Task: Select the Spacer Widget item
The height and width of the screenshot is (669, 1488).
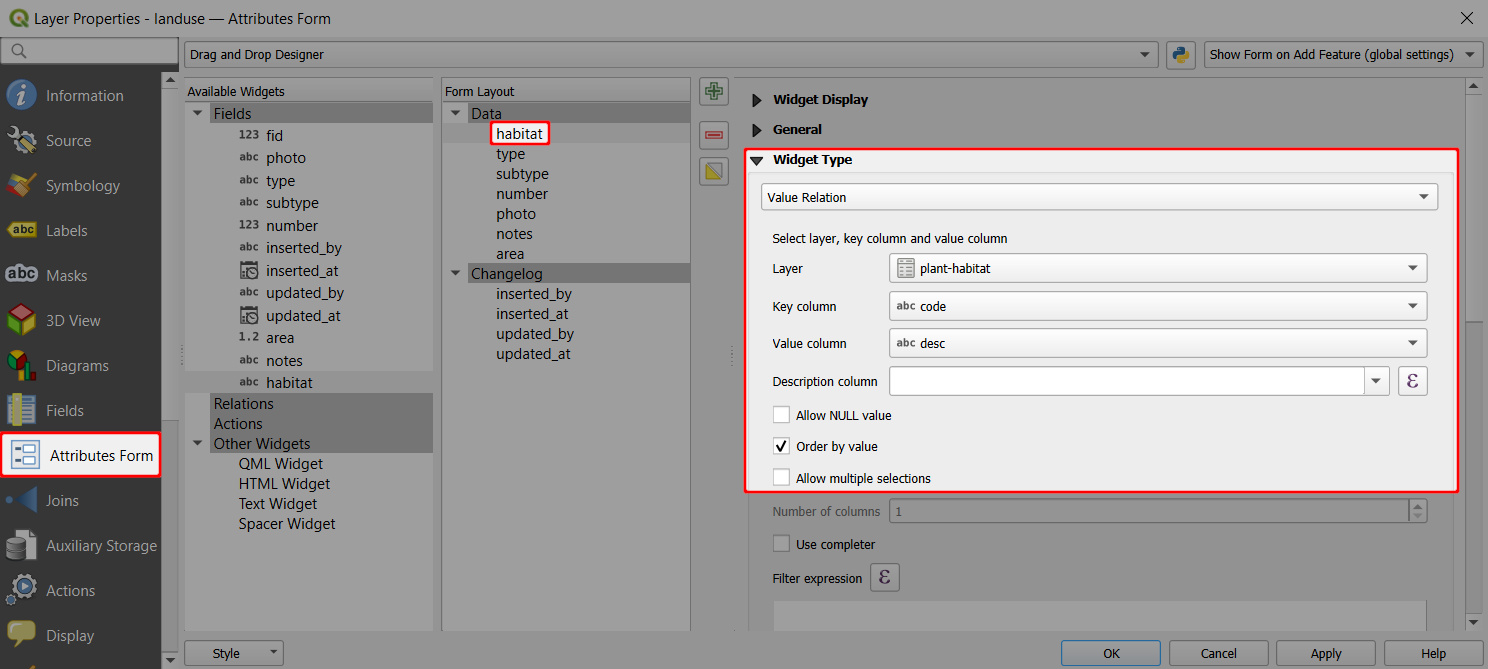Action: (x=287, y=524)
